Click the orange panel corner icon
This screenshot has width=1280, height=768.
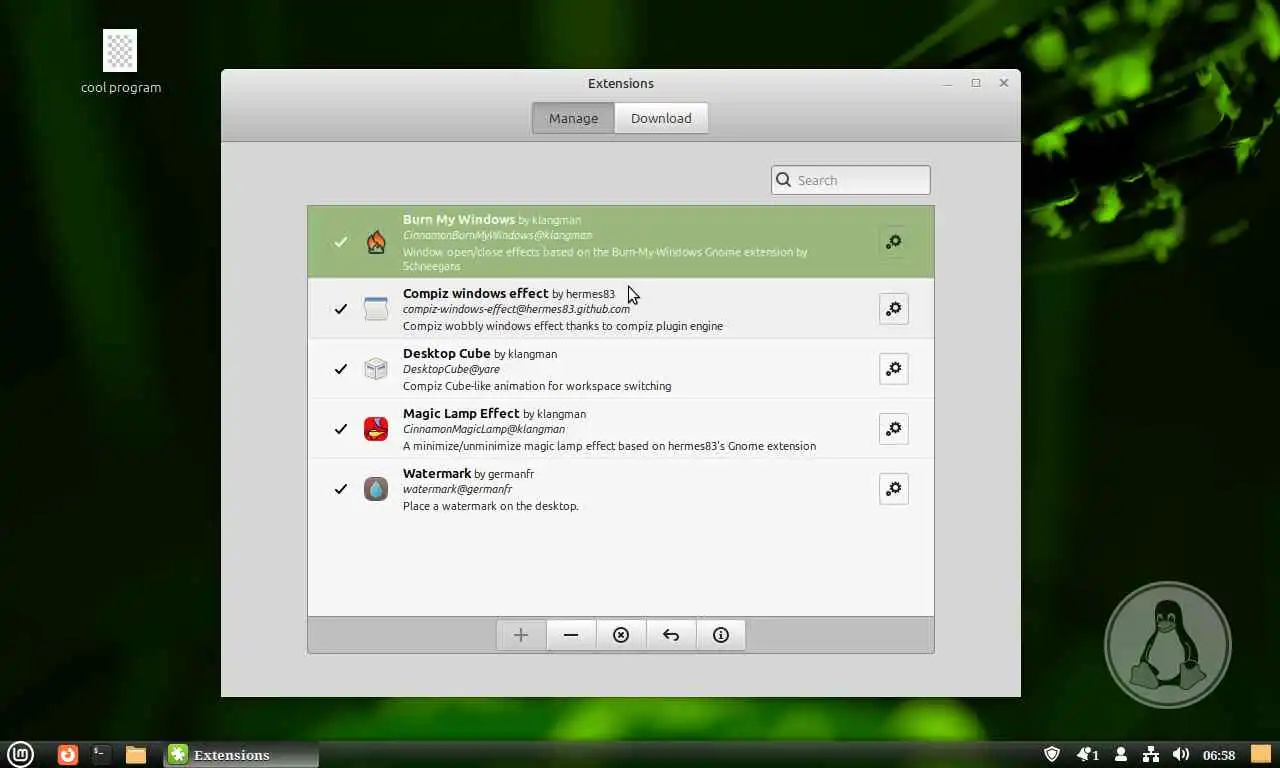tap(1260, 755)
